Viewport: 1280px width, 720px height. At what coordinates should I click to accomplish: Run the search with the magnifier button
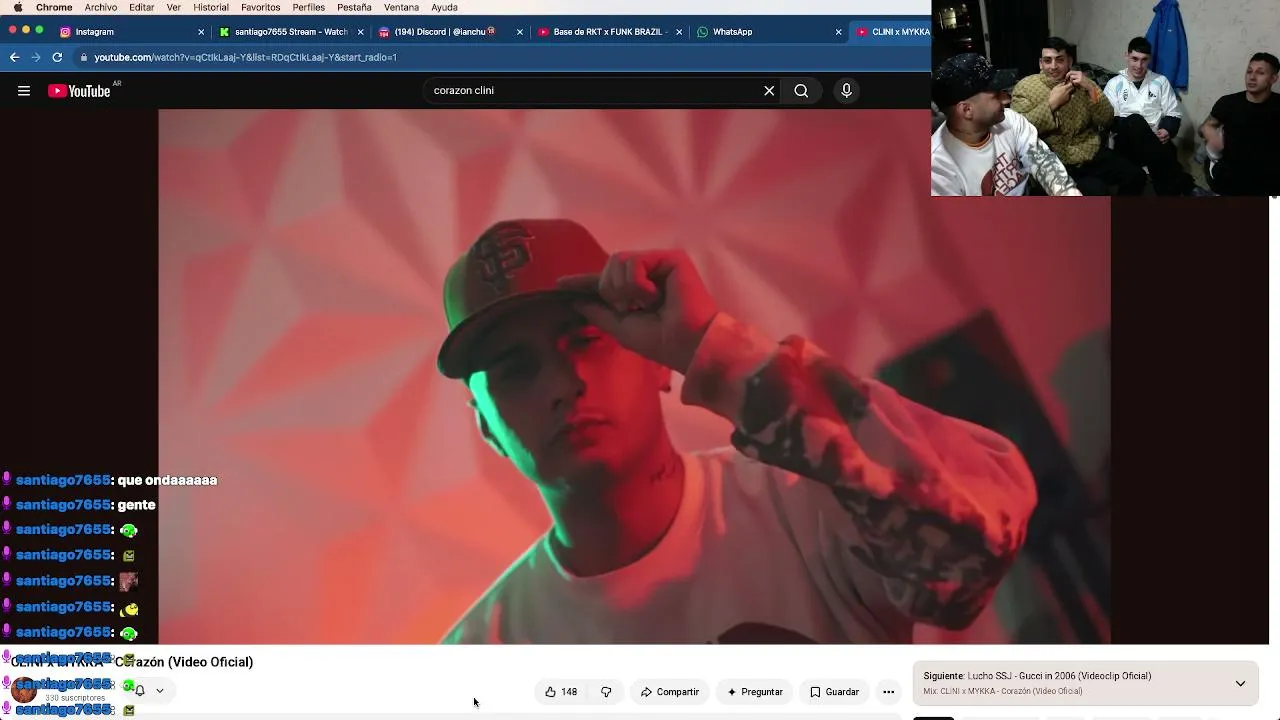pyautogui.click(x=801, y=91)
